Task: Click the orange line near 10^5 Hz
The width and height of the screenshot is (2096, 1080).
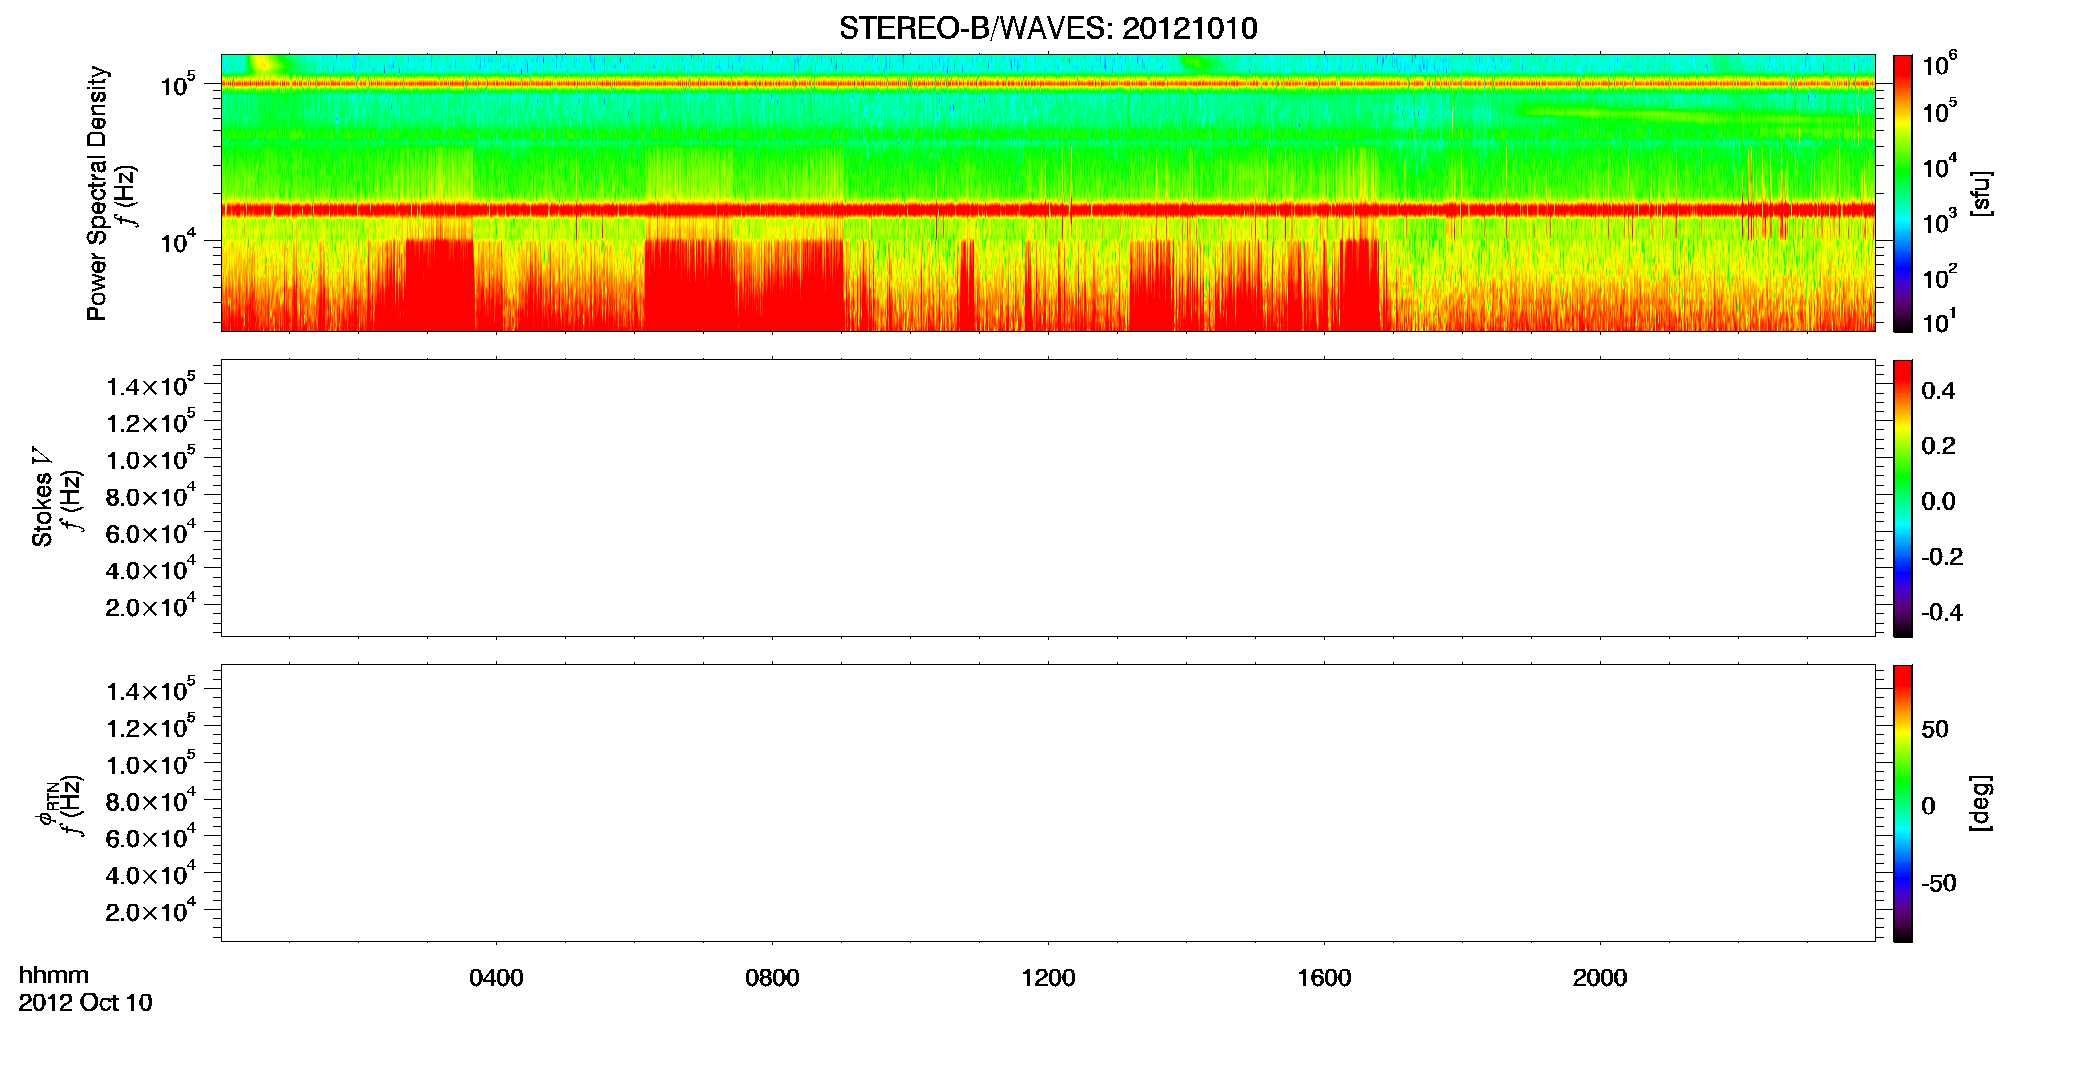Action: (x=1048, y=84)
